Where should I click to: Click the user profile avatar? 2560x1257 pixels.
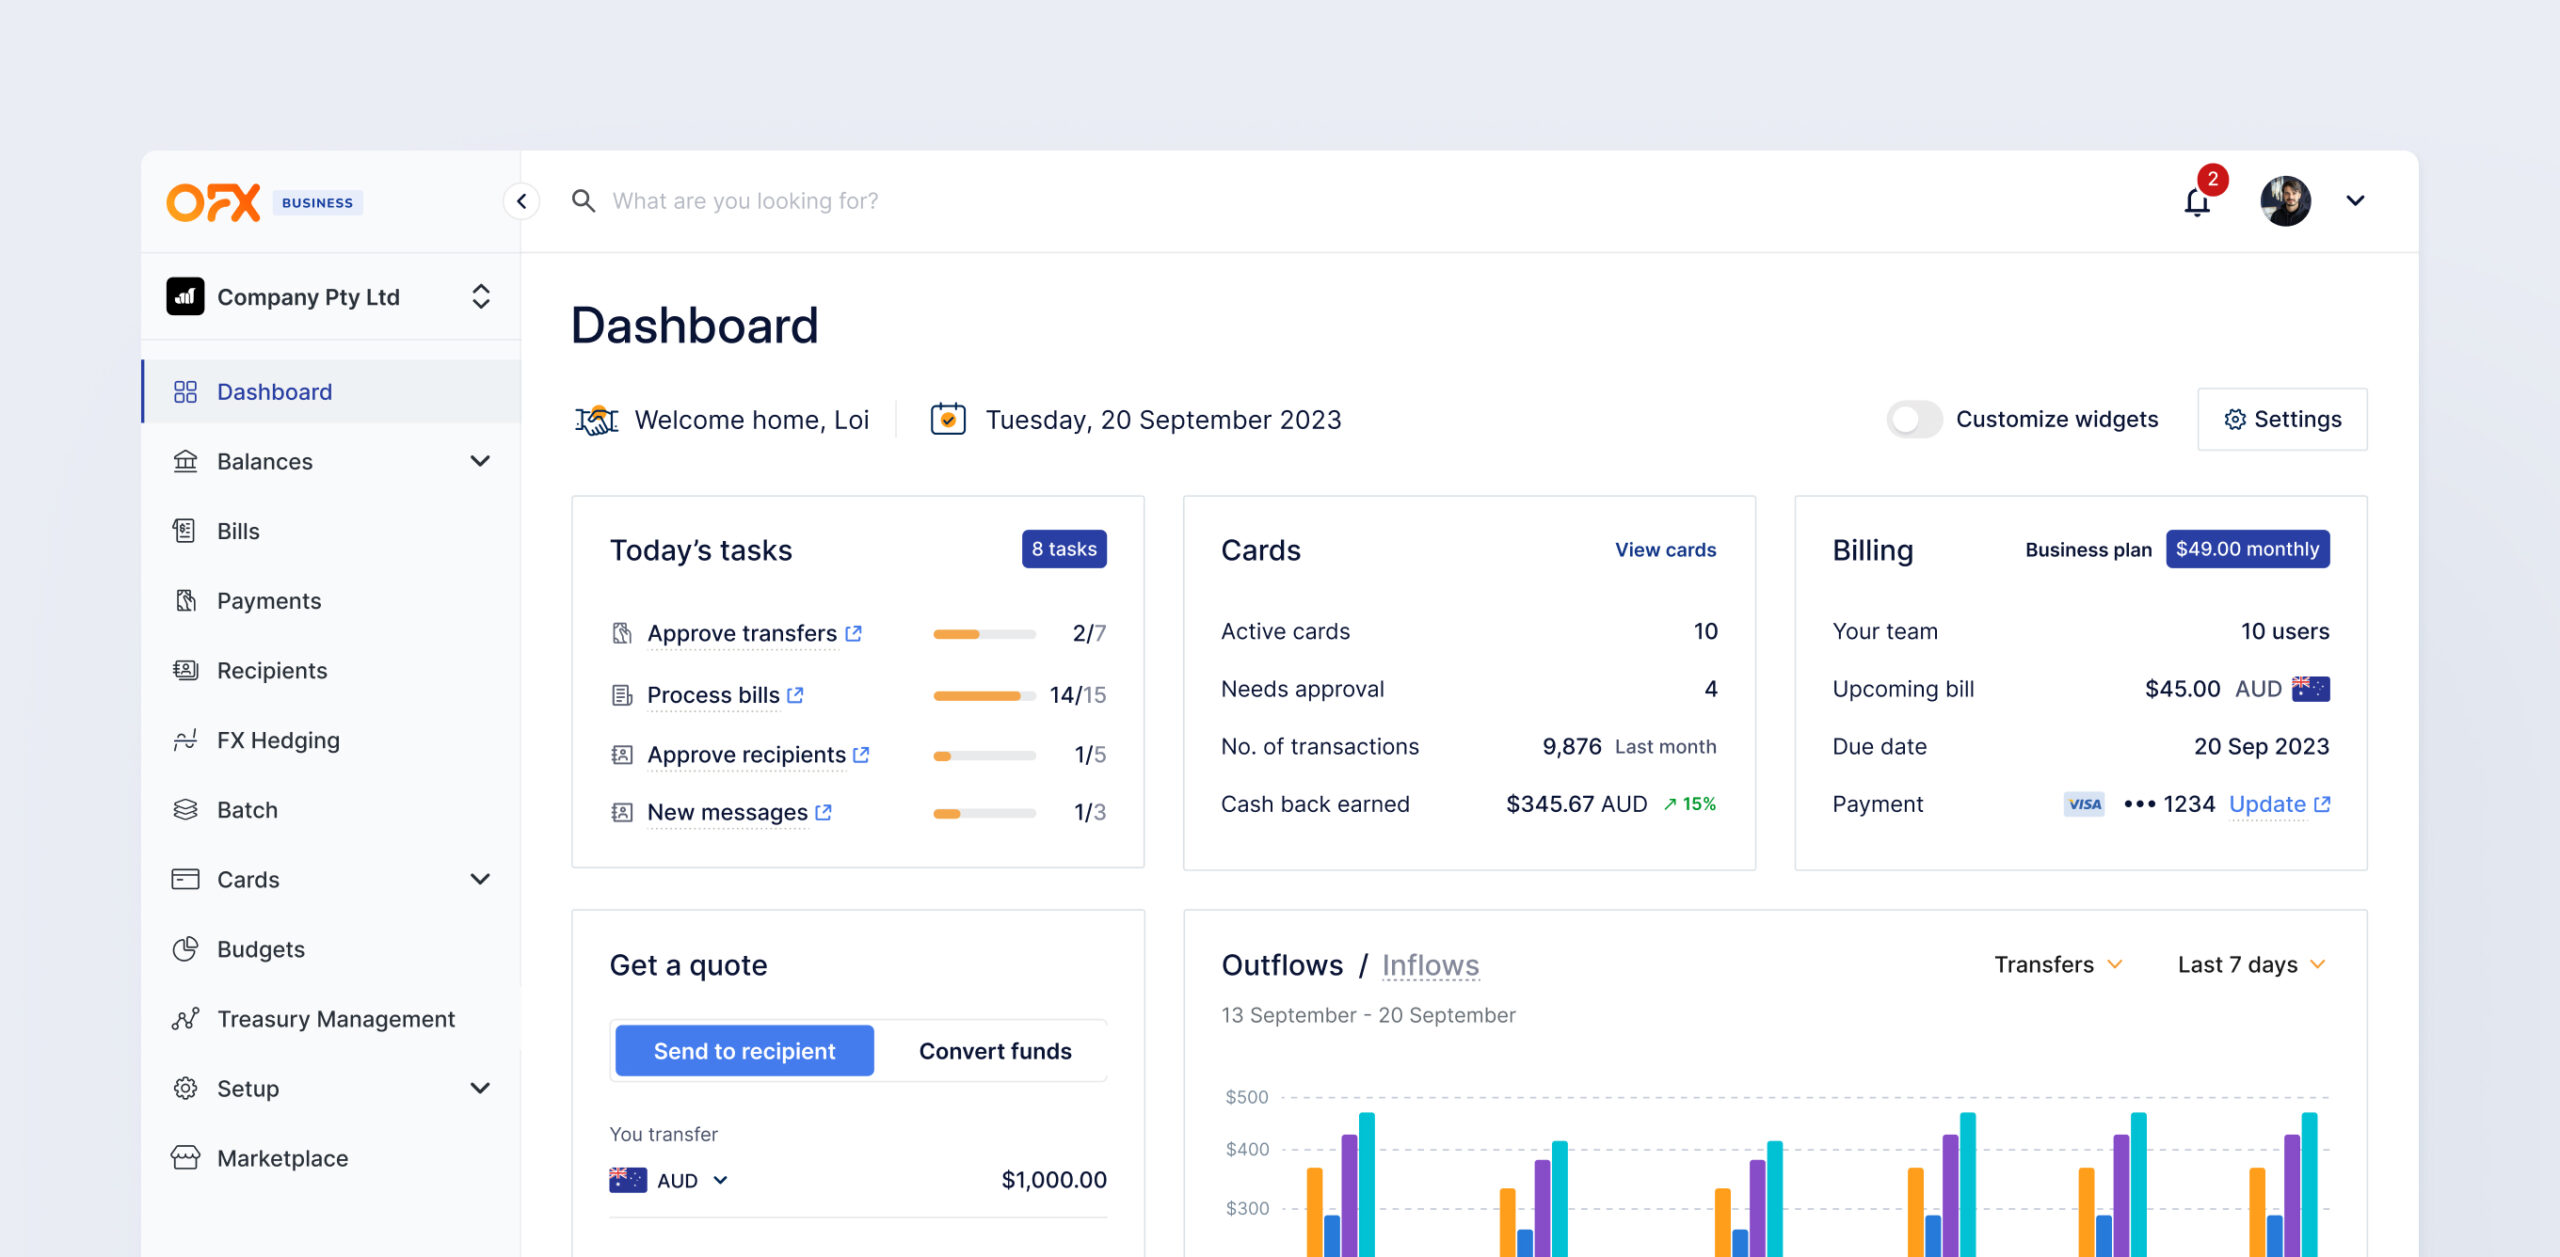tap(2285, 201)
